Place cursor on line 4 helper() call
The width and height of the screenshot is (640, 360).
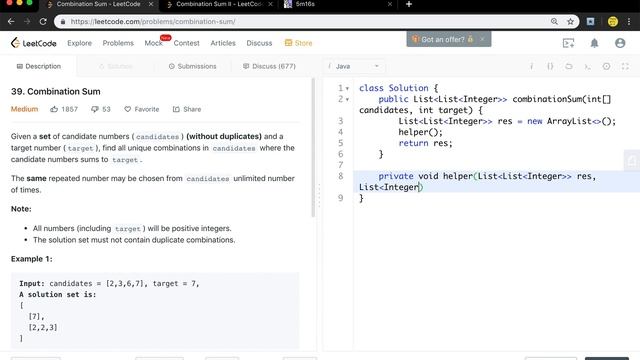click(x=420, y=132)
